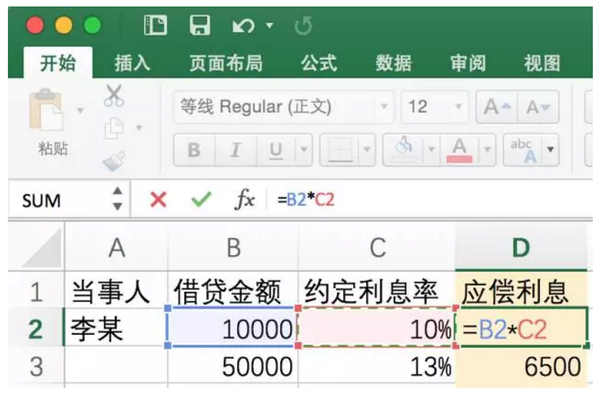Screen dimensions: 600x395
Task: Click cell containing 当事人
Action: click(116, 292)
